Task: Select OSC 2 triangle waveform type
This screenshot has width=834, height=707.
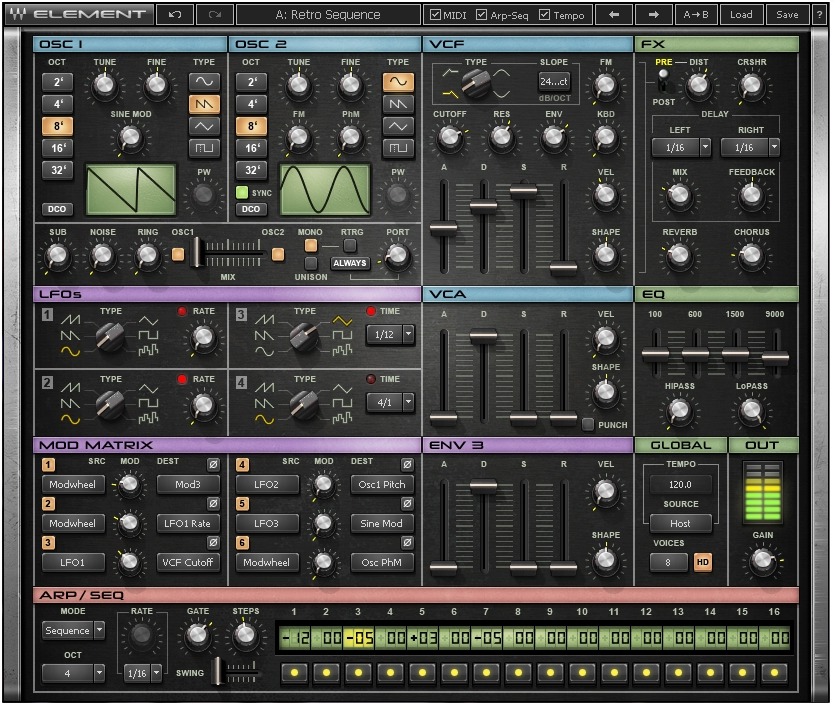Action: (398, 126)
